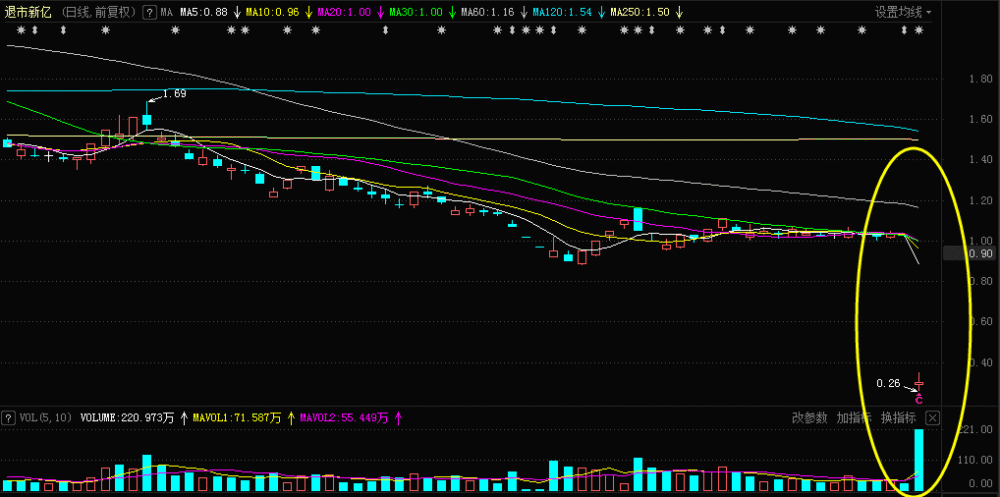
Task: Click the 1.69 high price annotation
Action: pos(173,94)
